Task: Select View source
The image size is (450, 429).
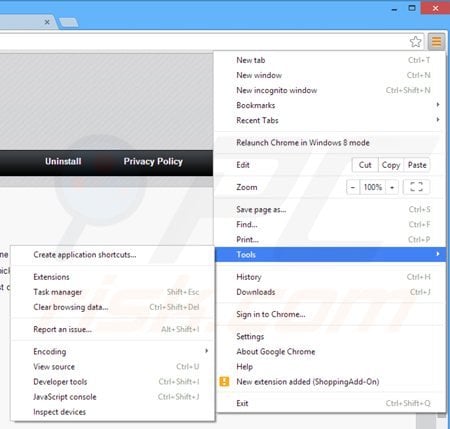Action: (113, 367)
